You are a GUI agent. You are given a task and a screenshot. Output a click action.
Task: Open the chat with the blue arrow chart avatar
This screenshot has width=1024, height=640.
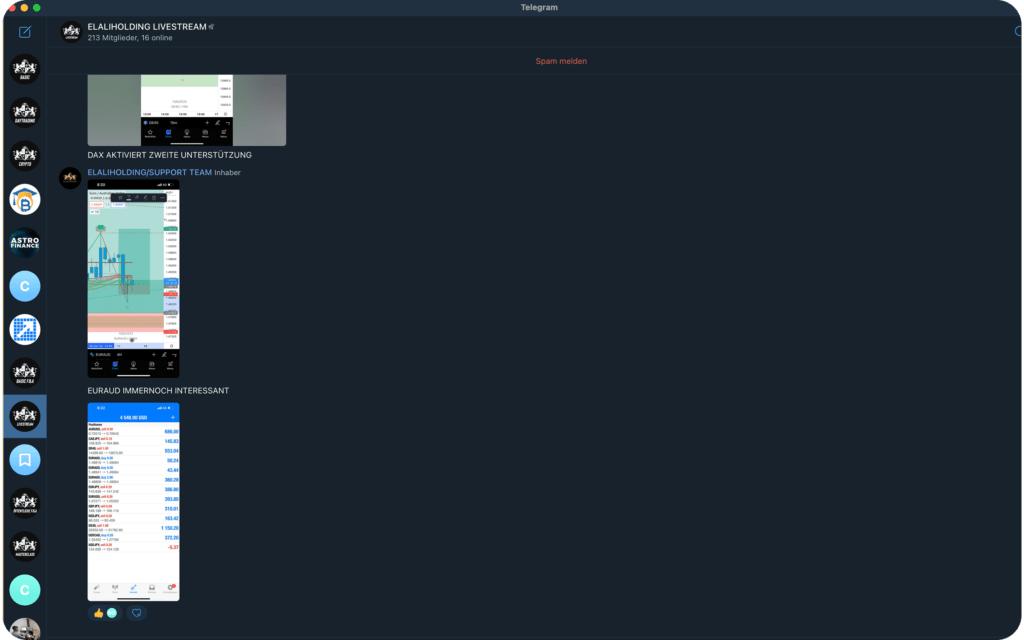click(x=25, y=330)
